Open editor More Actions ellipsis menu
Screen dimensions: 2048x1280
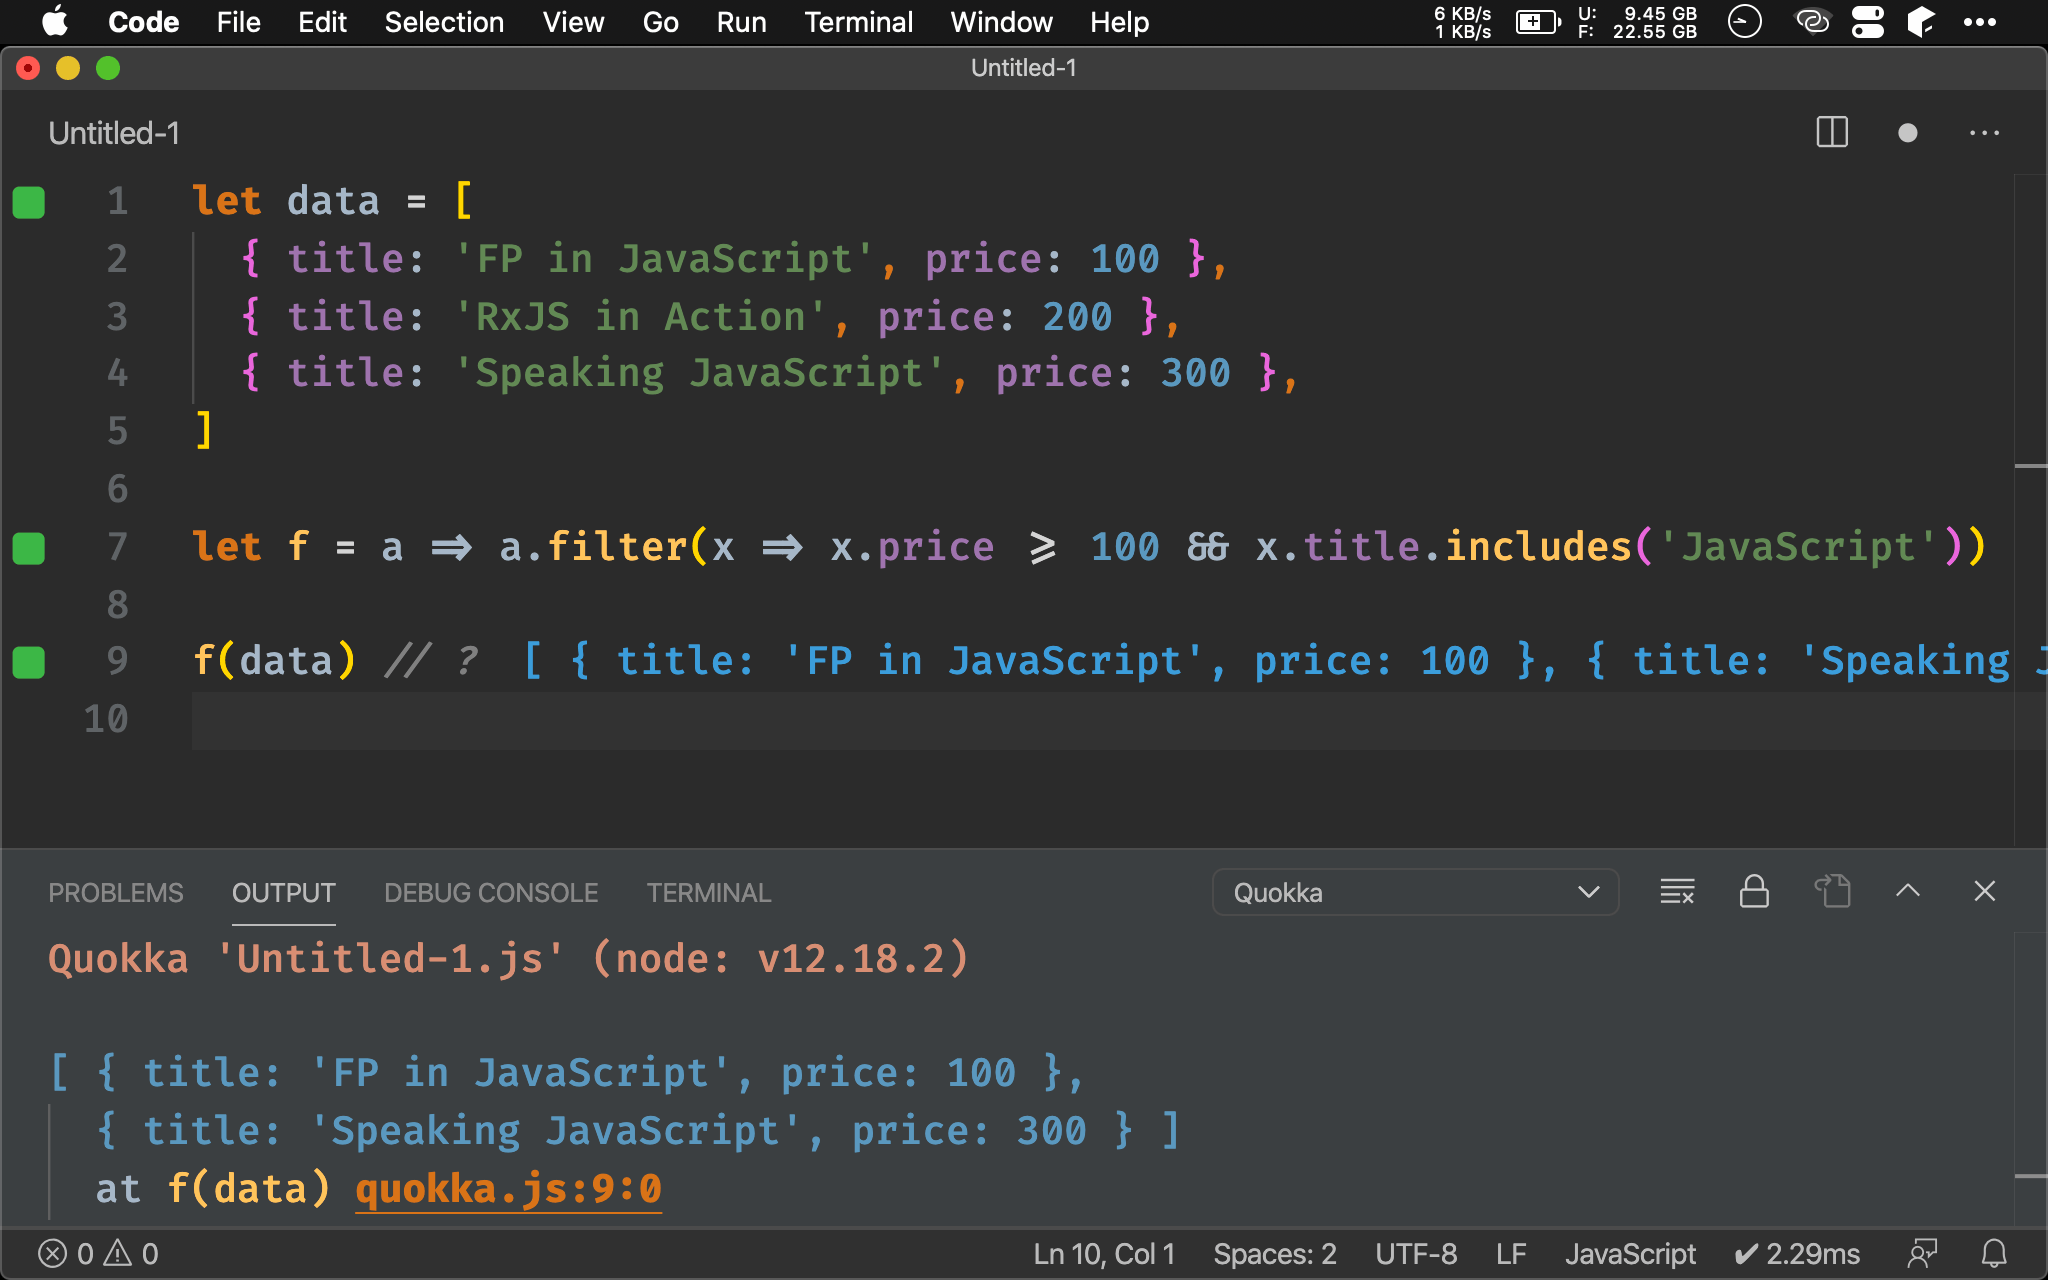tap(1984, 133)
